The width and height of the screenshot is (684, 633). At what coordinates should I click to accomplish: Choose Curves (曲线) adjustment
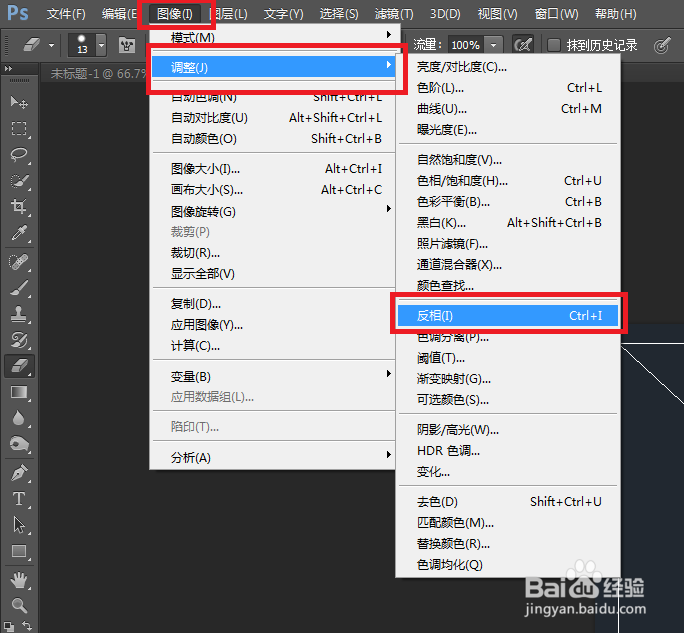click(508, 109)
